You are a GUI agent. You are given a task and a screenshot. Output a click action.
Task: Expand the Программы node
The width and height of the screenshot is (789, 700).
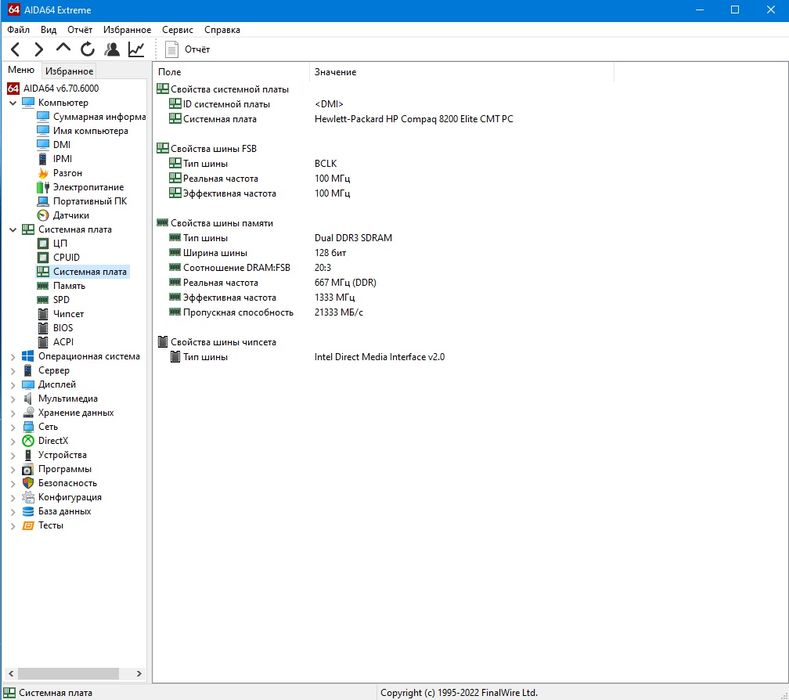pos(13,470)
